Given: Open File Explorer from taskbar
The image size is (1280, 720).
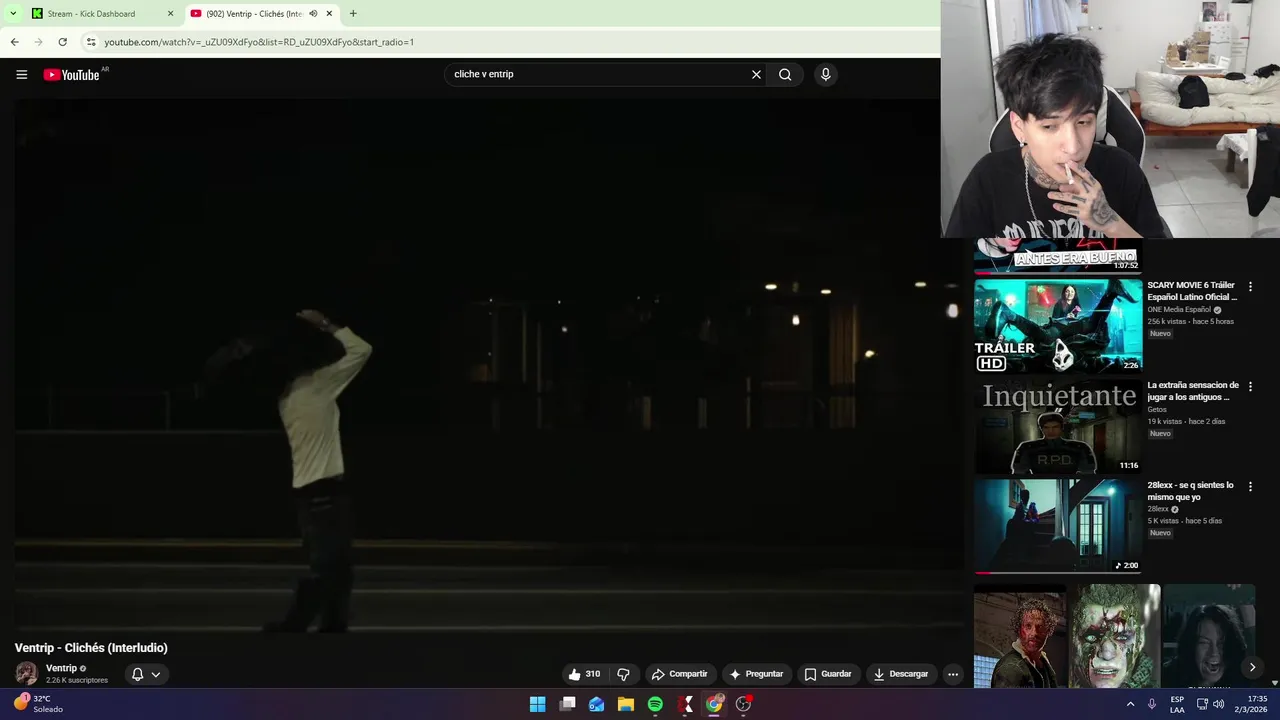Looking at the screenshot, I should (x=626, y=704).
